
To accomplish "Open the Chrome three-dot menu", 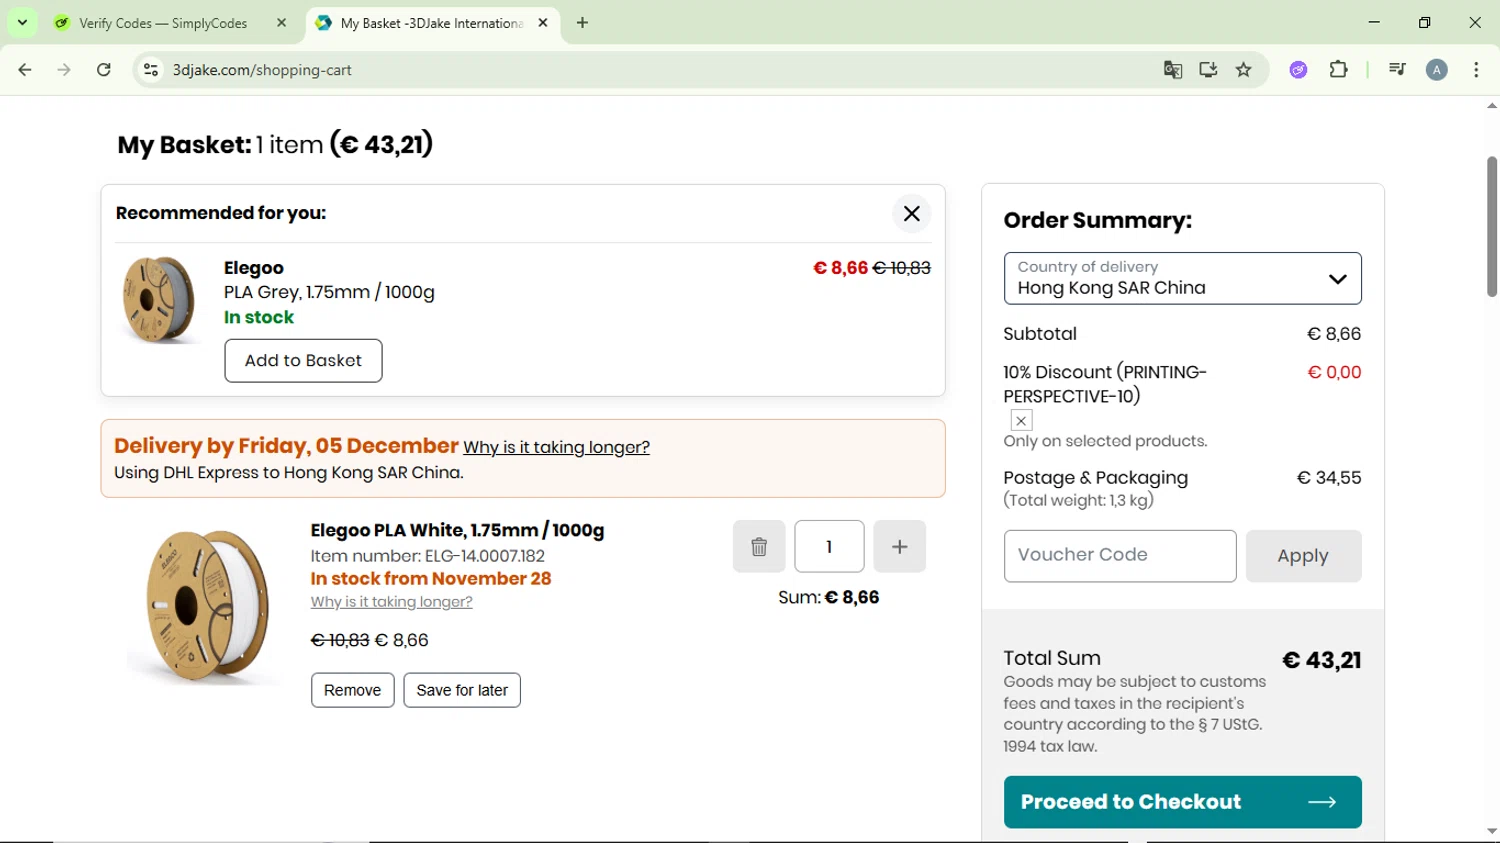I will point(1477,70).
